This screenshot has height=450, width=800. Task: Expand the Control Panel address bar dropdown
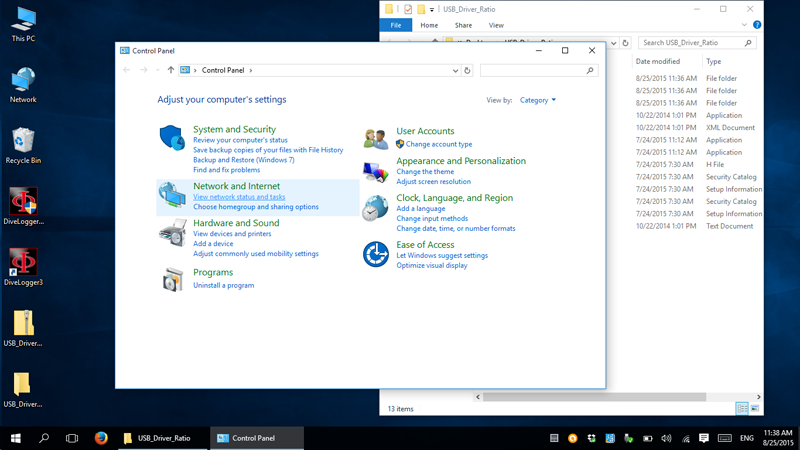click(455, 70)
